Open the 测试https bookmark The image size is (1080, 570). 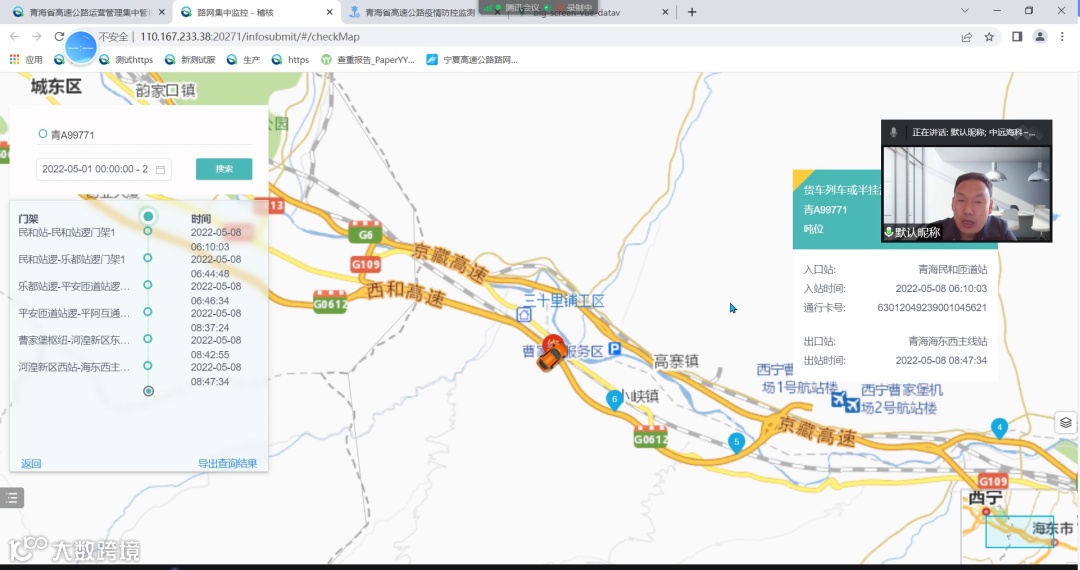126,60
